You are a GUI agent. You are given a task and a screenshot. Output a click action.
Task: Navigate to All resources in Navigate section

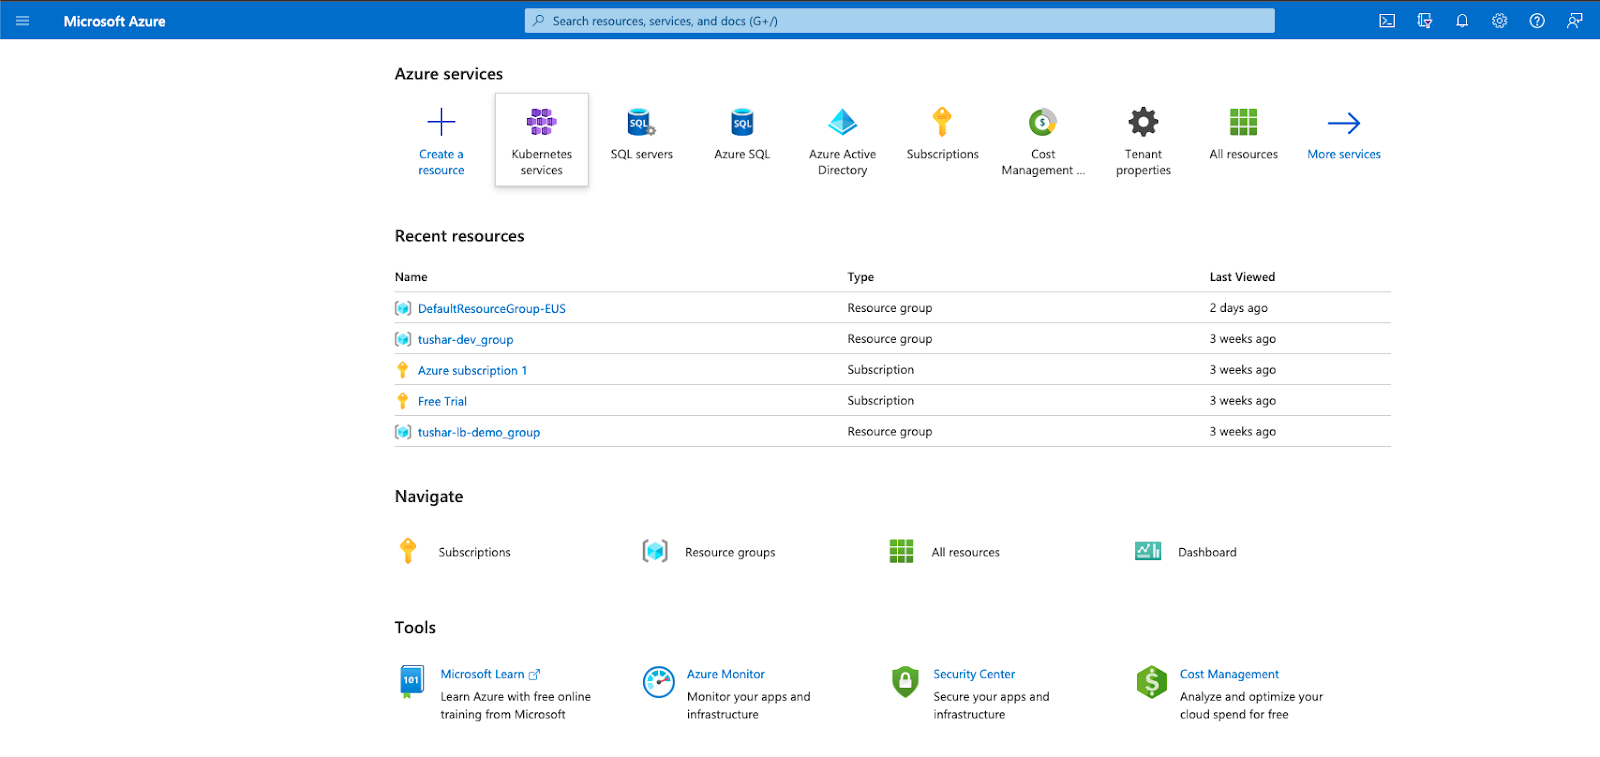click(945, 552)
